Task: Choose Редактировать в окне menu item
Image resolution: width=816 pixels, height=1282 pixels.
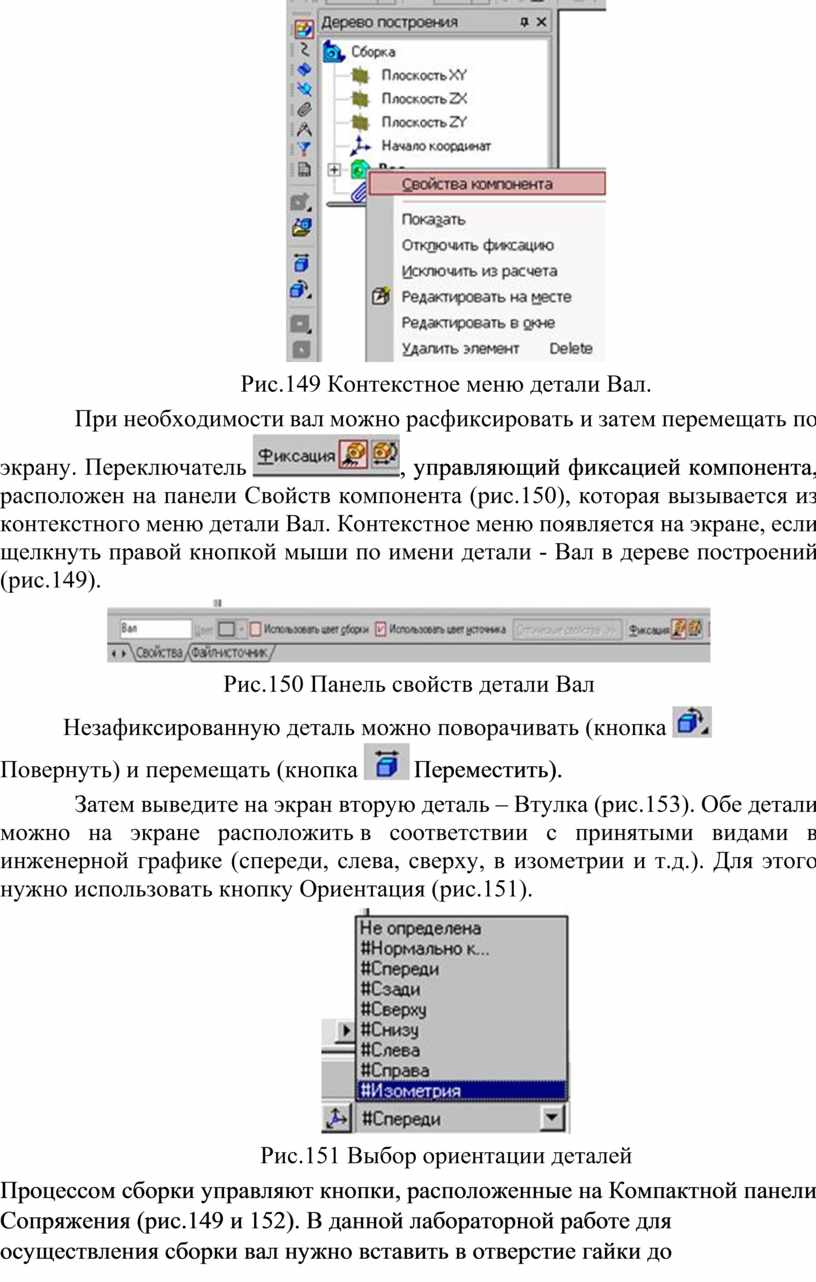Action: point(478,323)
